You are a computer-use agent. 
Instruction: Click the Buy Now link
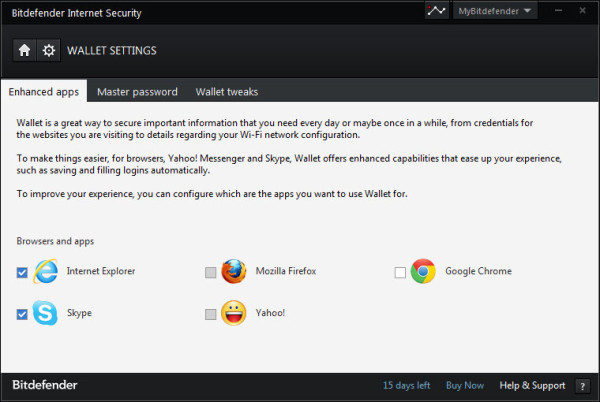(x=465, y=385)
